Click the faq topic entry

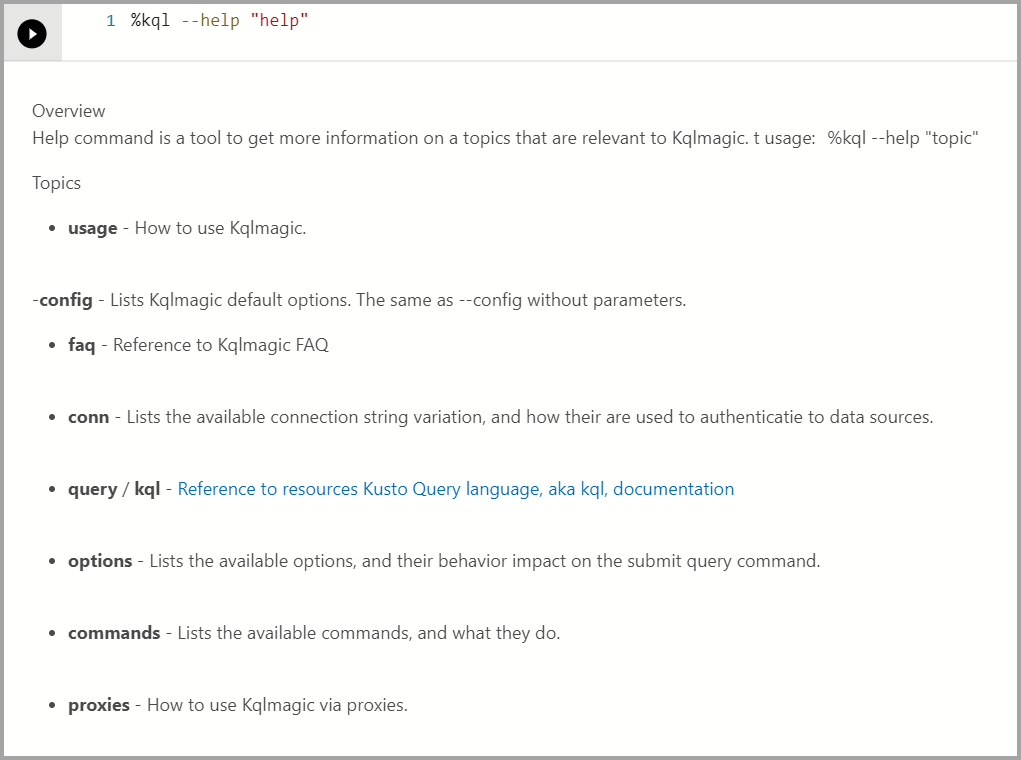[80, 344]
